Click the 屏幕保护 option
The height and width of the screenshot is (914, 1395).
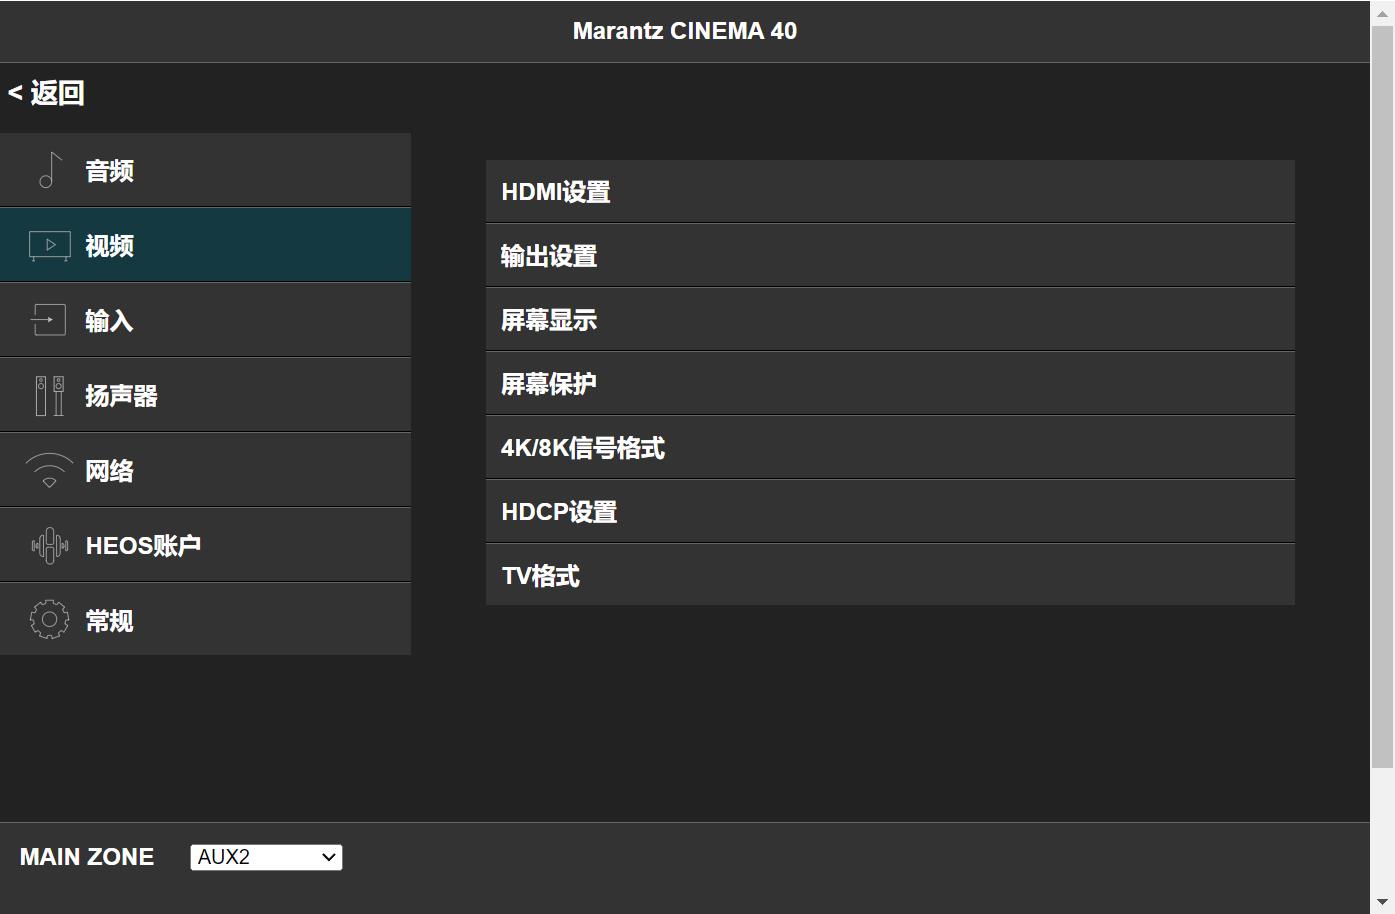click(x=889, y=383)
